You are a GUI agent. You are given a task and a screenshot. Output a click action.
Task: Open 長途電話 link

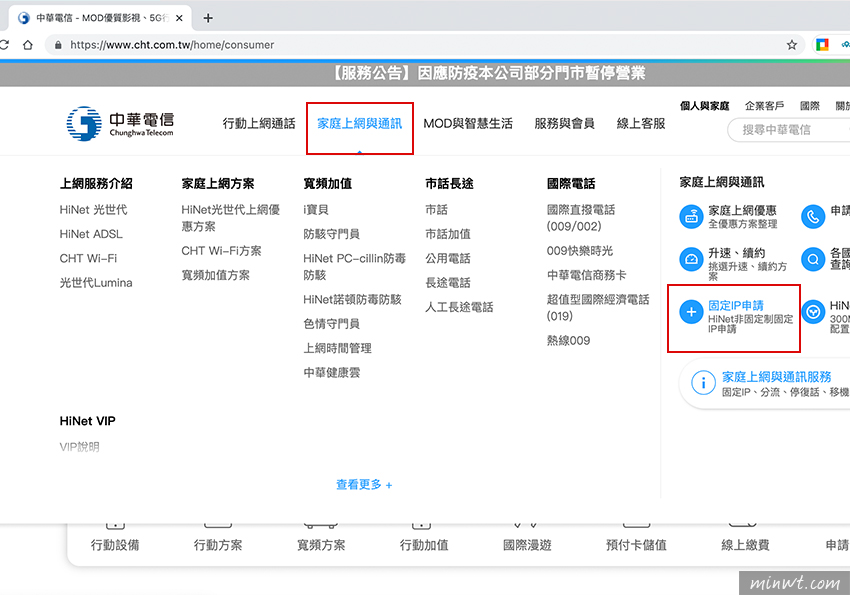(x=448, y=283)
